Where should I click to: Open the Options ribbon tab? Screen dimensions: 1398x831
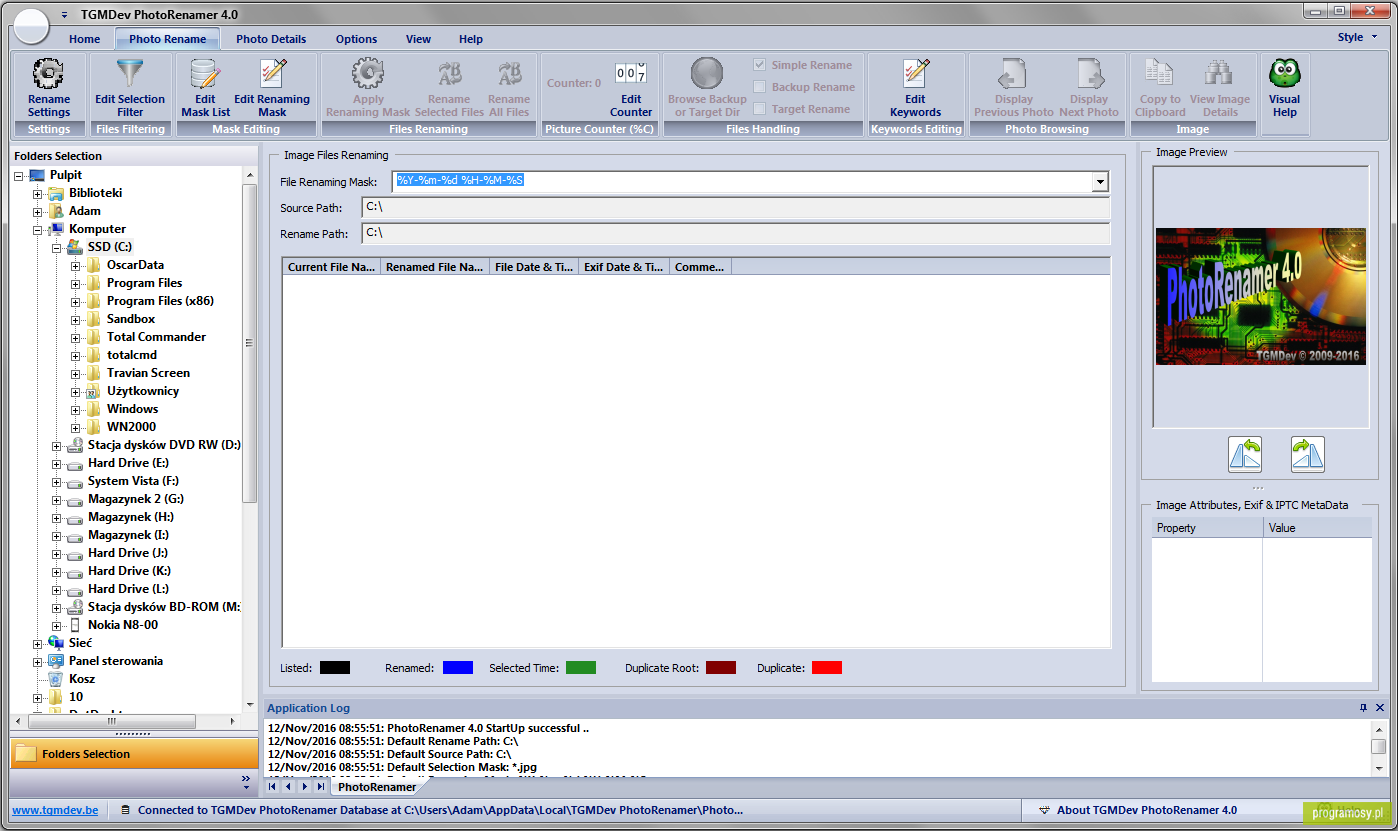356,39
